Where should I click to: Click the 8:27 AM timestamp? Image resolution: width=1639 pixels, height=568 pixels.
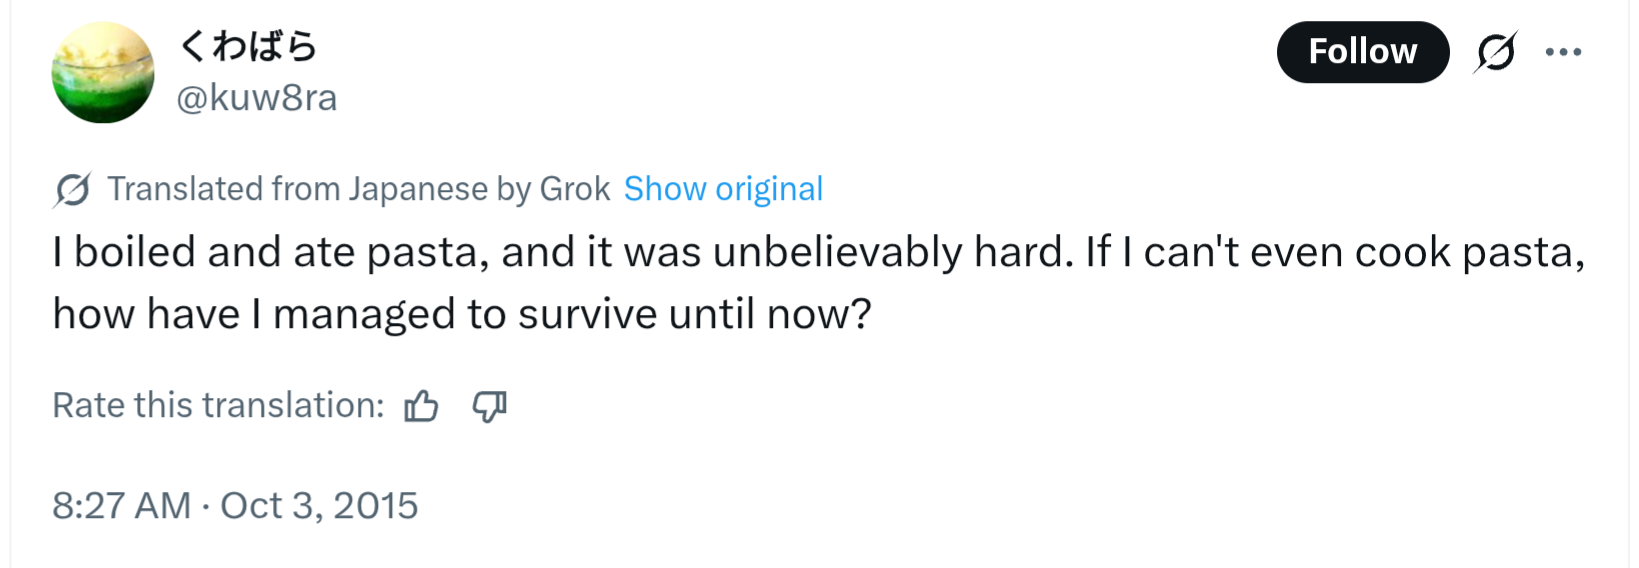[x=121, y=506]
